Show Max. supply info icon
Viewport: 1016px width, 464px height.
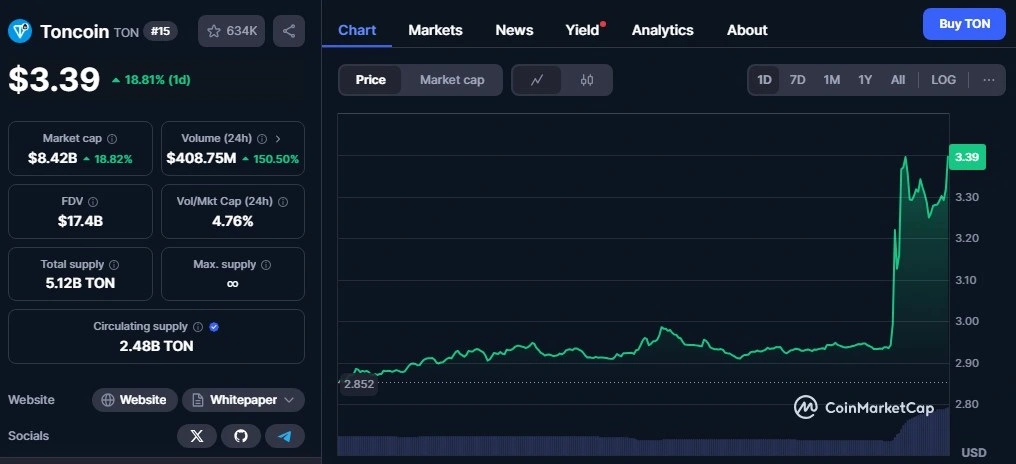tap(266, 264)
